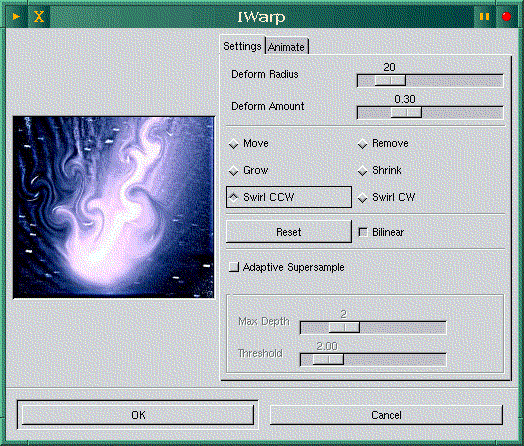Adjust the Deform Radius slider
Viewport: 524px width, 446px height.
430,81
